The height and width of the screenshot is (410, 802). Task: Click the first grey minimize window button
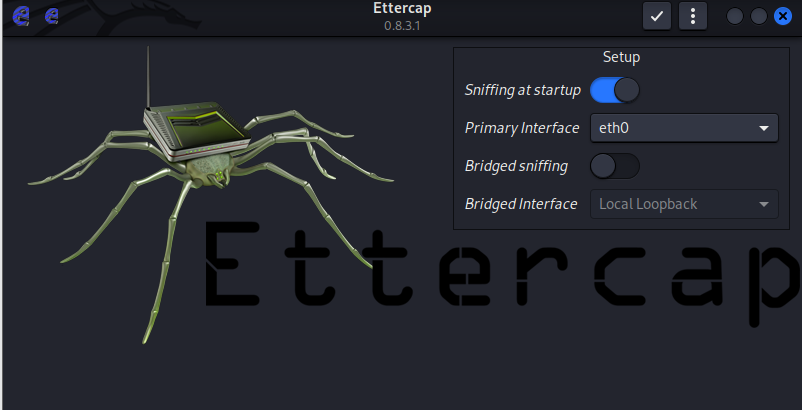[735, 16]
